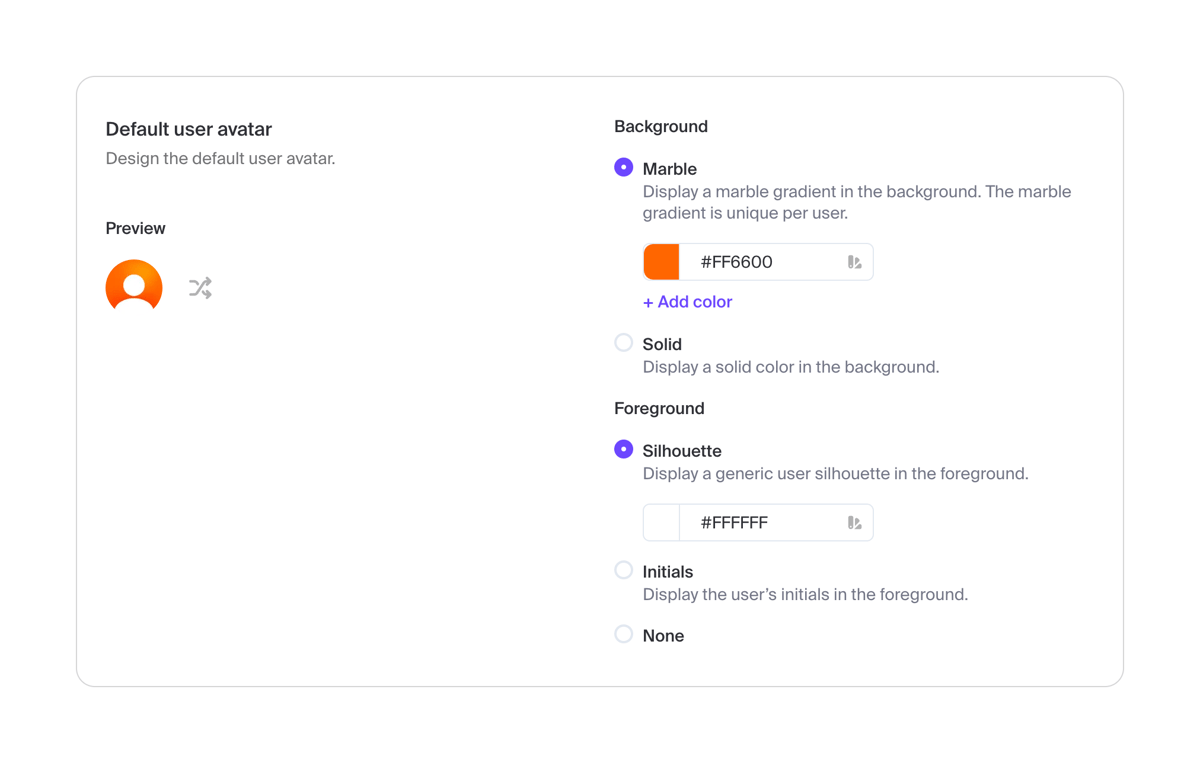The width and height of the screenshot is (1200, 763).
Task: Click the Marble gradient description text
Action: [855, 202]
